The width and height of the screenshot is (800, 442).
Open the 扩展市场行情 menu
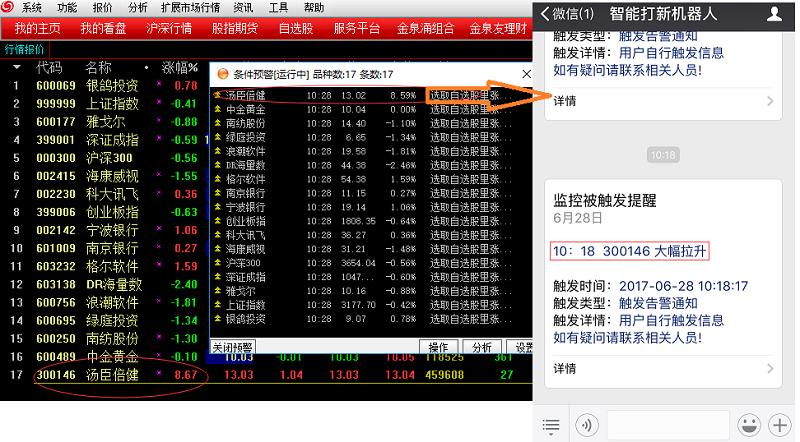[x=190, y=8]
